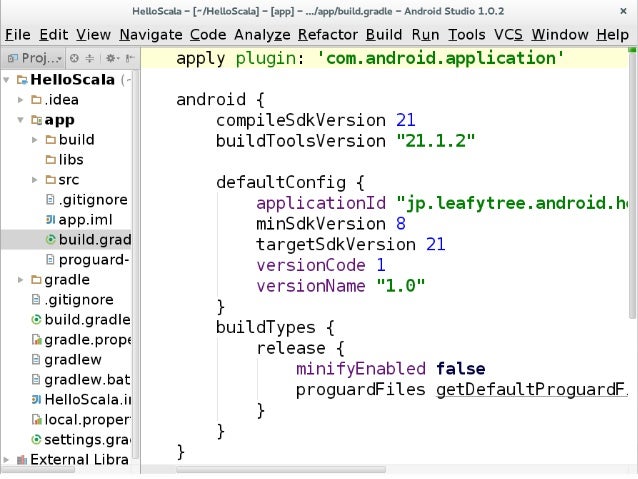Hide the Project panel with the hide icon
This screenshot has width=638, height=479.
tap(129, 59)
